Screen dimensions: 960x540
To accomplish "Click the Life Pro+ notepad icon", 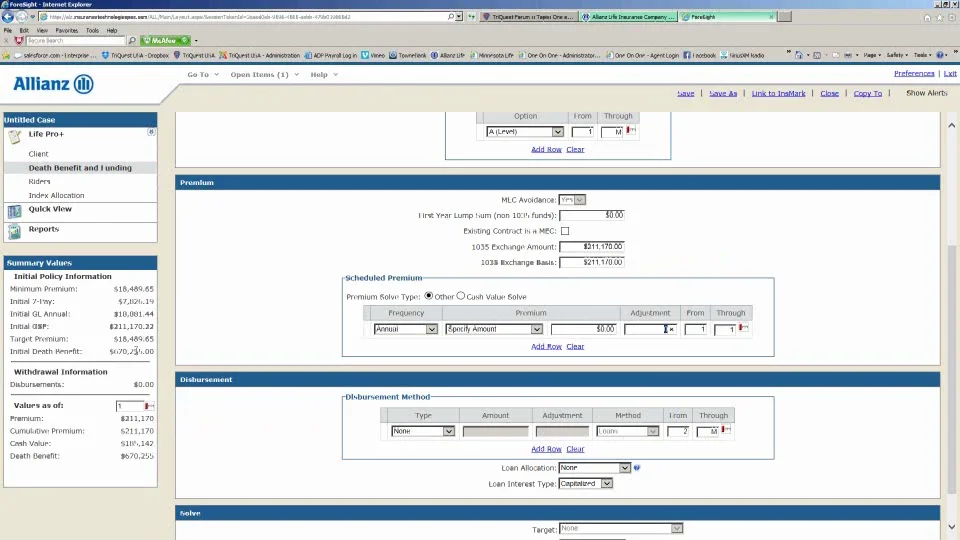I will (x=15, y=137).
